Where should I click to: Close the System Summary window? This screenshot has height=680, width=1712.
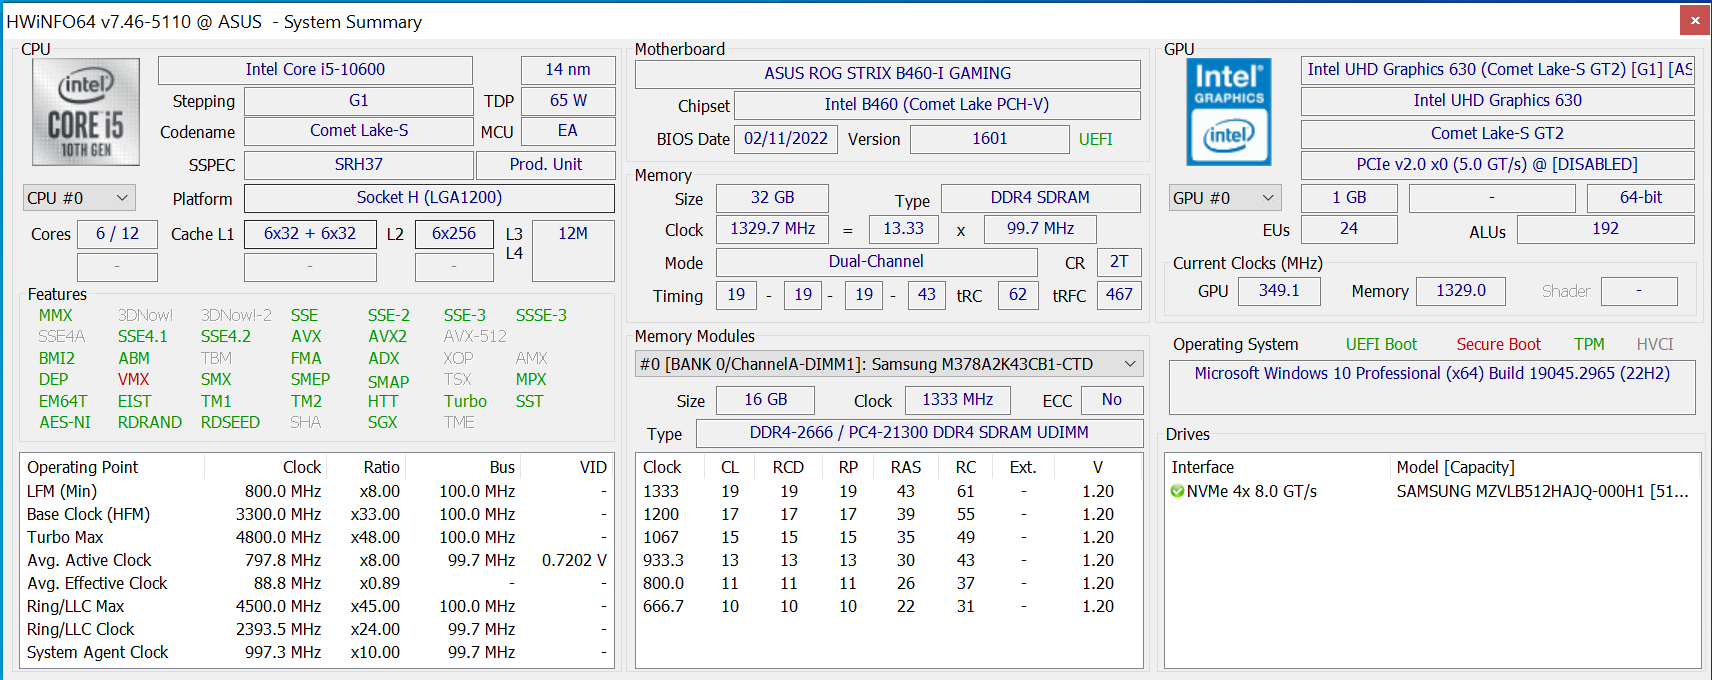coord(1695,20)
